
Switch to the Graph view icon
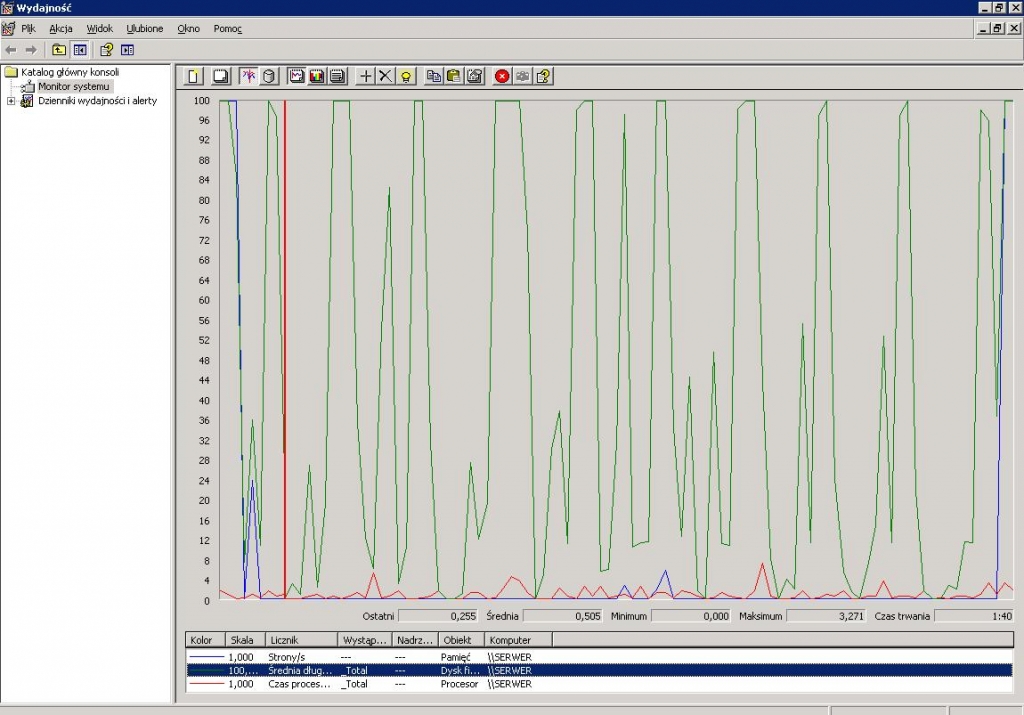click(296, 76)
